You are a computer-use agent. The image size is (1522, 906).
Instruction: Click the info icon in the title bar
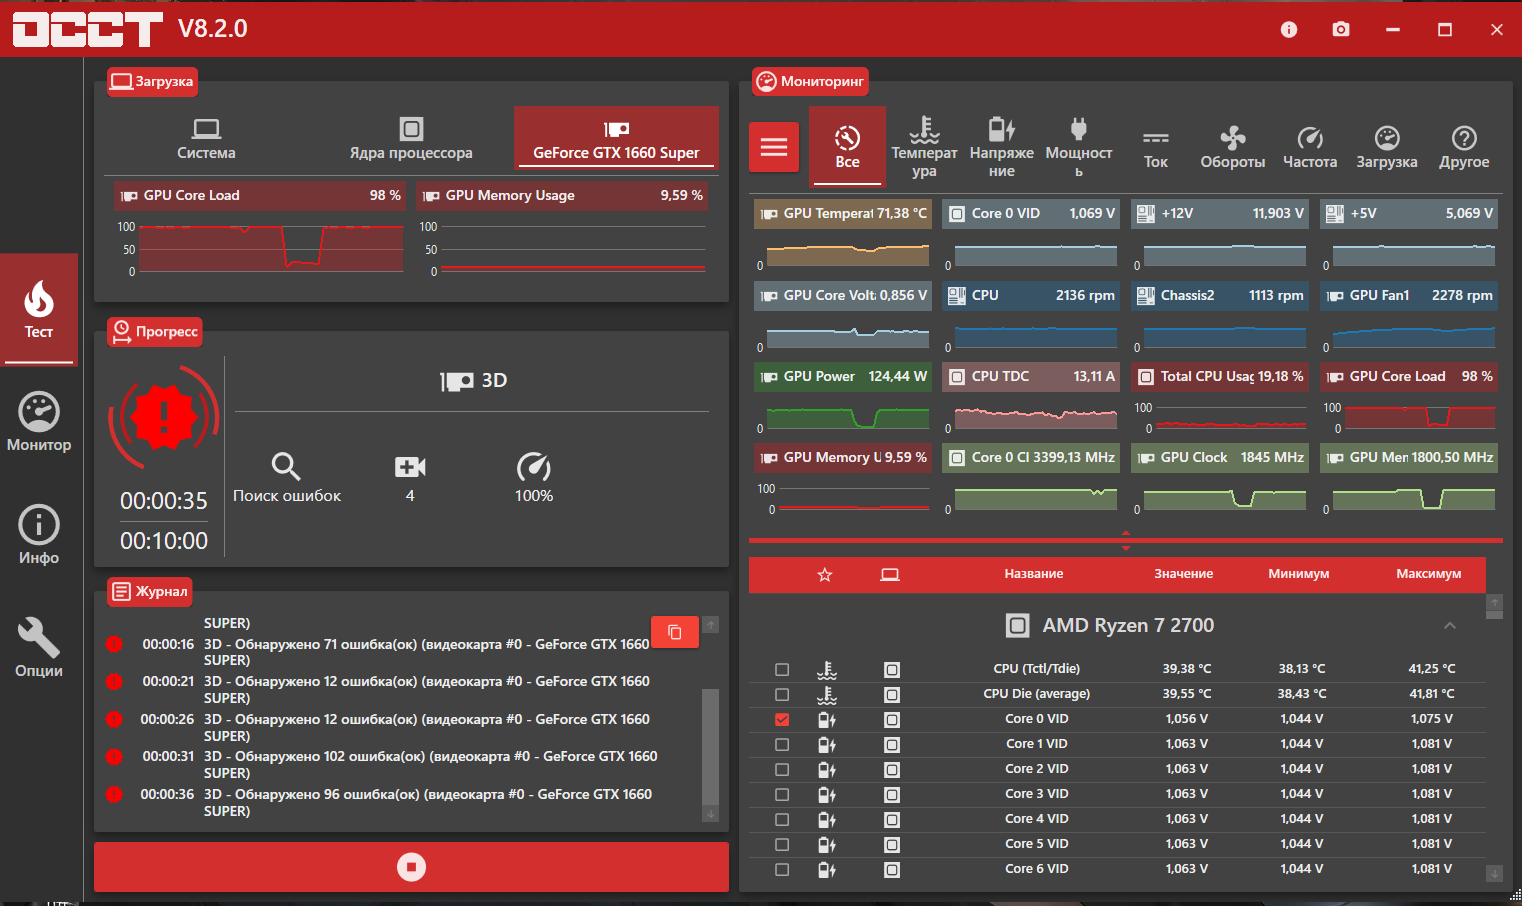coord(1289,30)
